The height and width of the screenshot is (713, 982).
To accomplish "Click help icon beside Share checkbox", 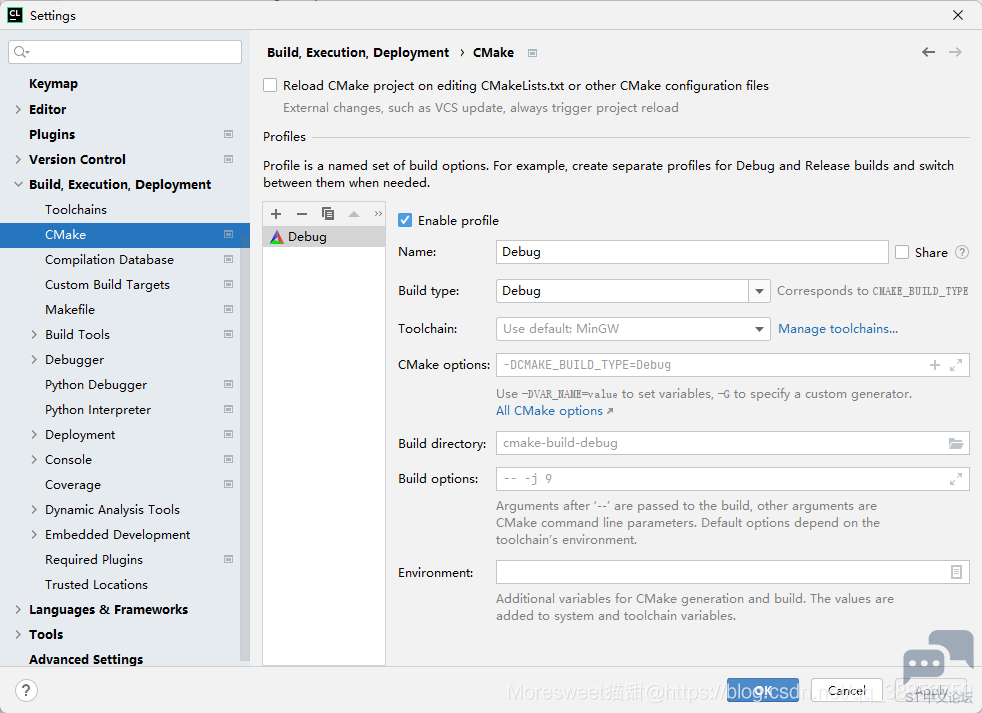I will 962,252.
